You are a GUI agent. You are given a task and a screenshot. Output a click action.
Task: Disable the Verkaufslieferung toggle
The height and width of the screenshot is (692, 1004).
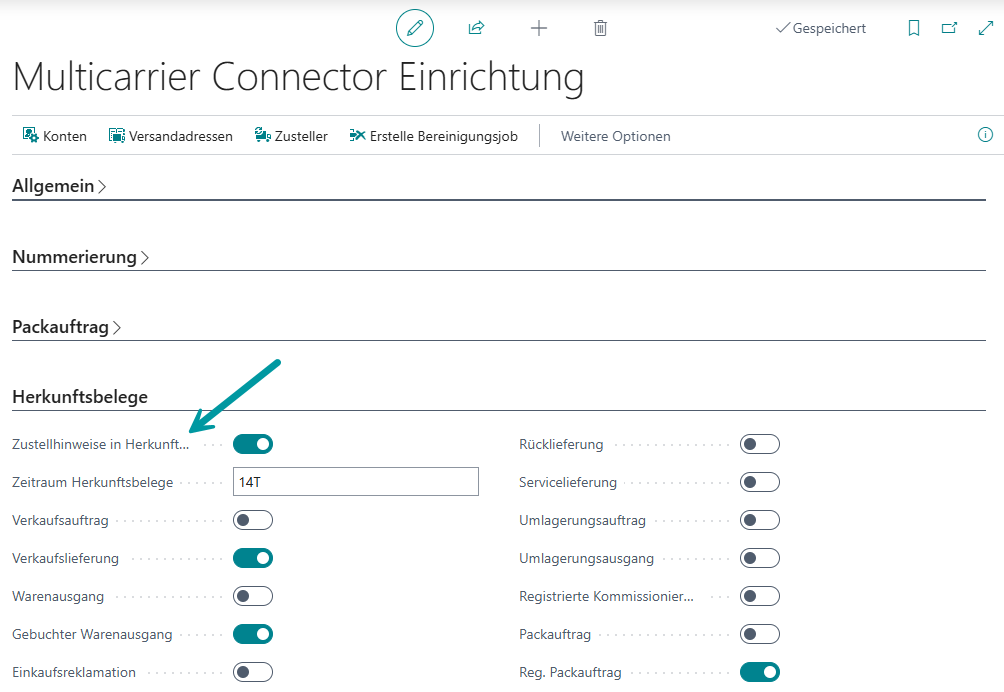pyautogui.click(x=252, y=558)
